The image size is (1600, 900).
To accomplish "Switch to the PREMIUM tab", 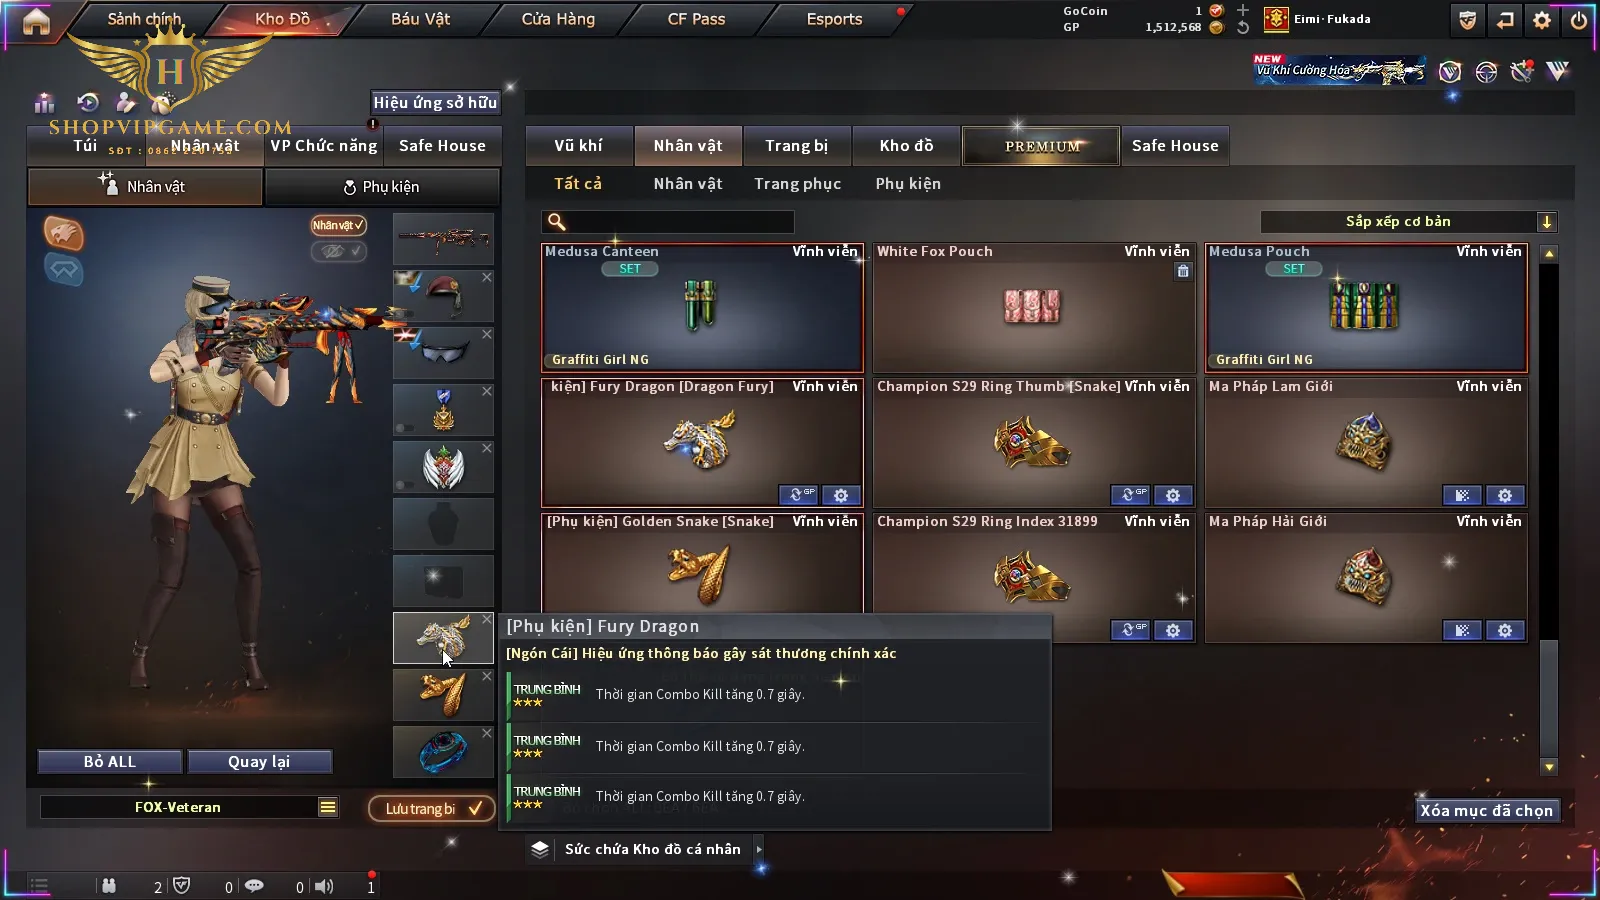I will (1041, 146).
